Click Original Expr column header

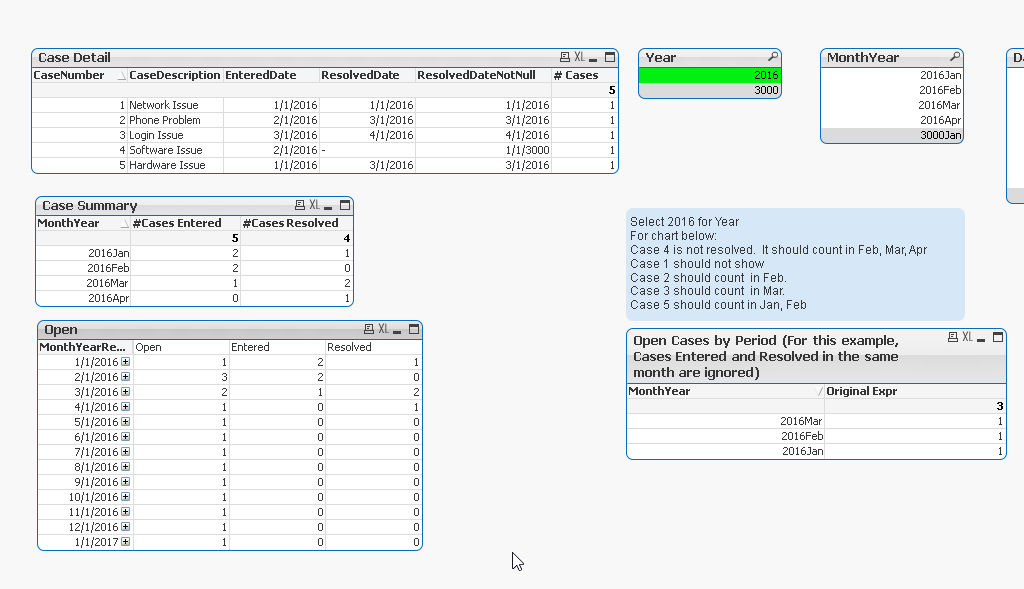[914, 391]
